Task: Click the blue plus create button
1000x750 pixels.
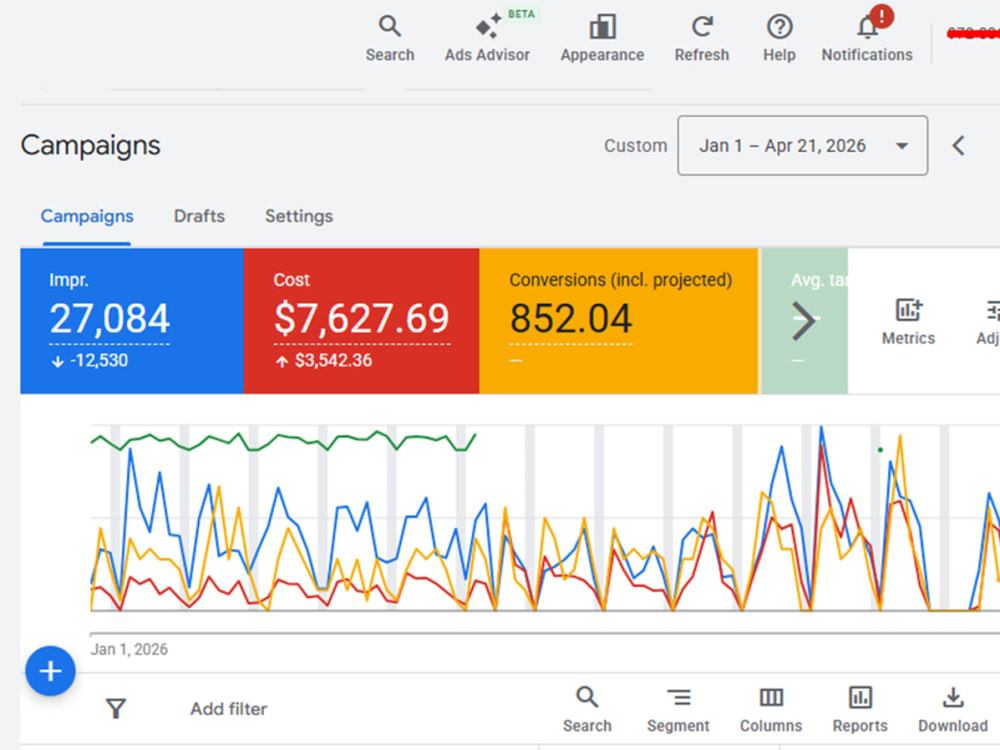Action: point(50,671)
